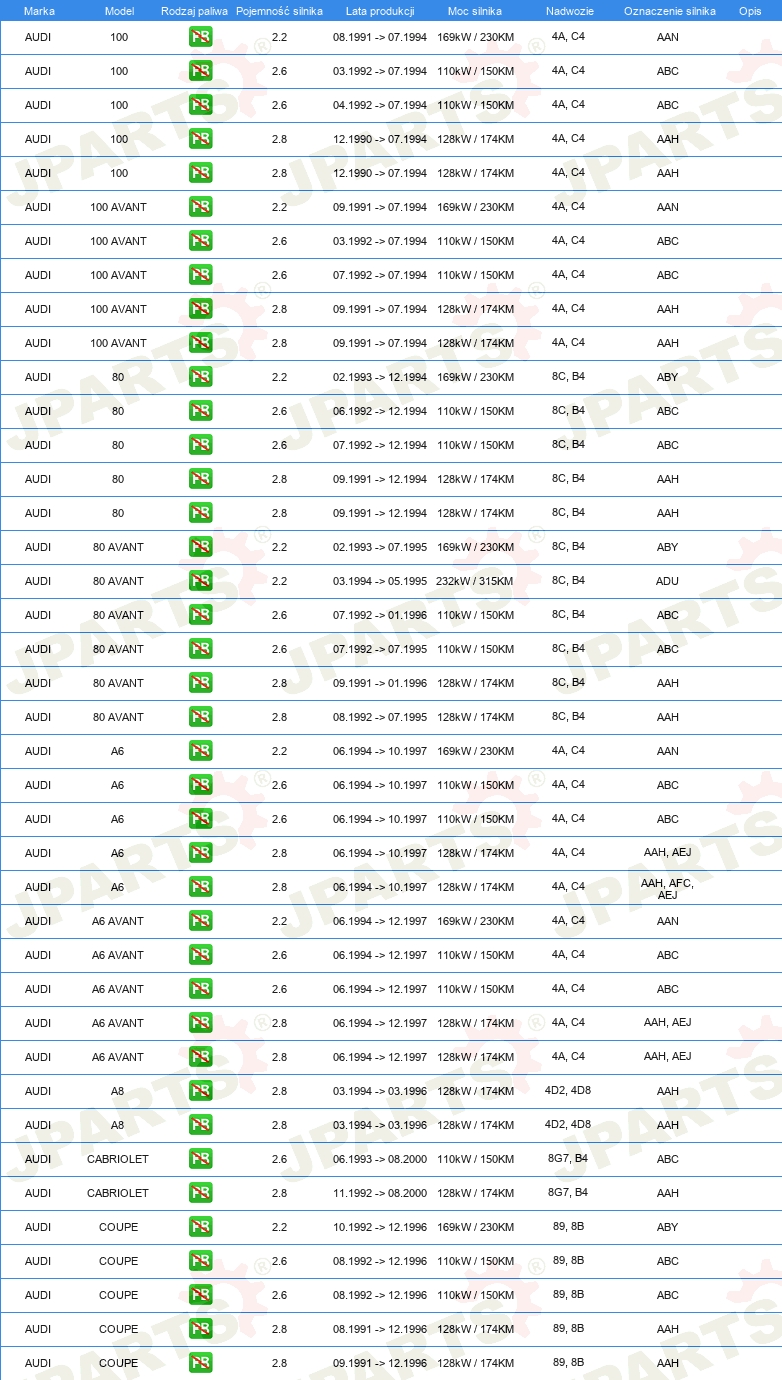Screen dimensions: 782x1380
Task: Click fuel icon for COUPE dated 08.1991 -> 12.1996
Action: click(200, 1330)
